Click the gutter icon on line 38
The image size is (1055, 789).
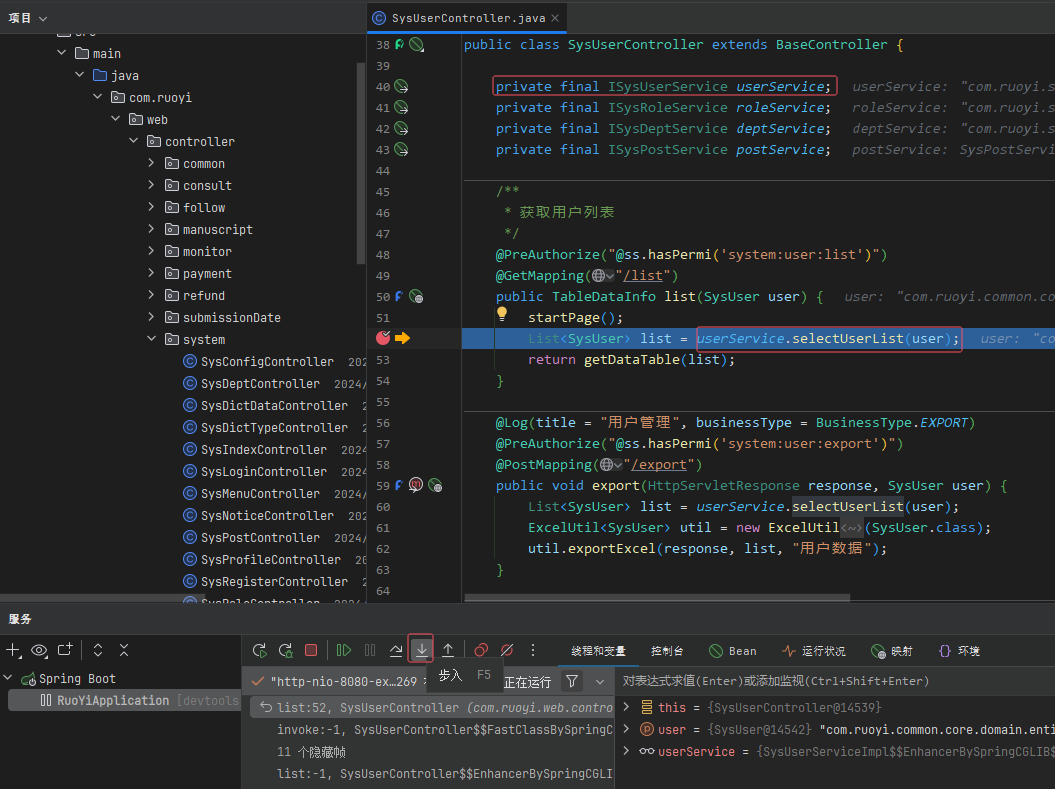point(416,44)
